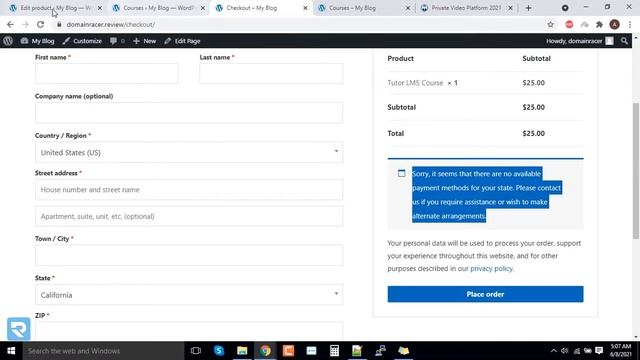
Task: Open the New content menu
Action: click(x=144, y=41)
